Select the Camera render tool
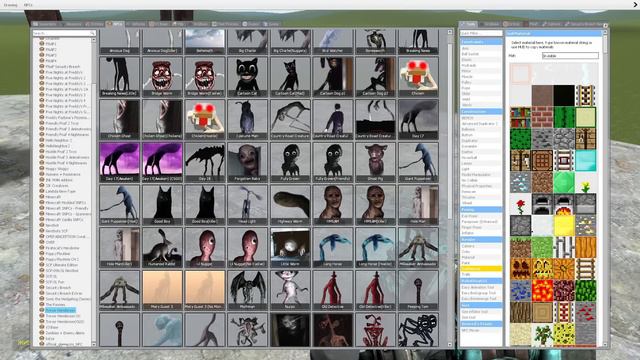 (481, 246)
